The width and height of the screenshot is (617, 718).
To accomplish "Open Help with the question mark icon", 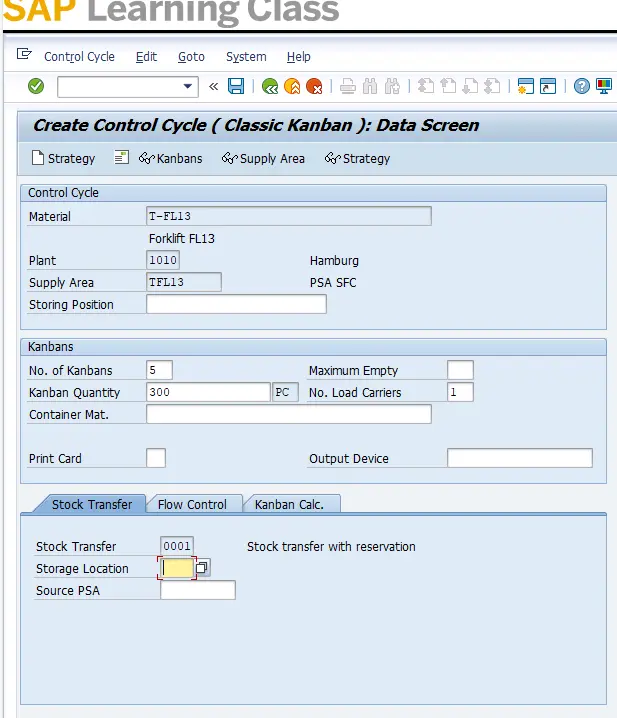I will click(x=582, y=86).
